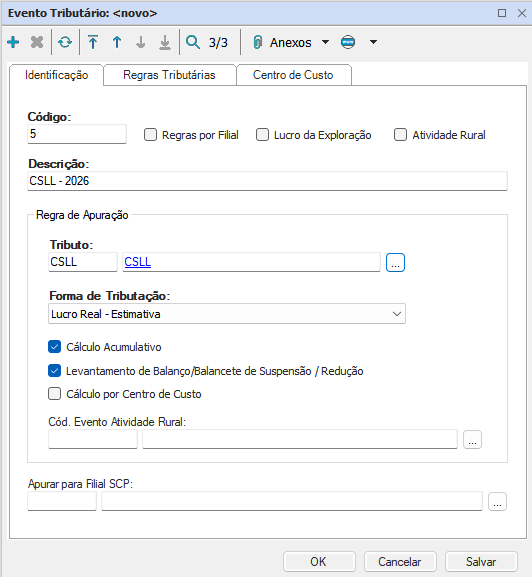Switch to the Regras Tributárias tab
The image size is (532, 577).
[x=170, y=75]
